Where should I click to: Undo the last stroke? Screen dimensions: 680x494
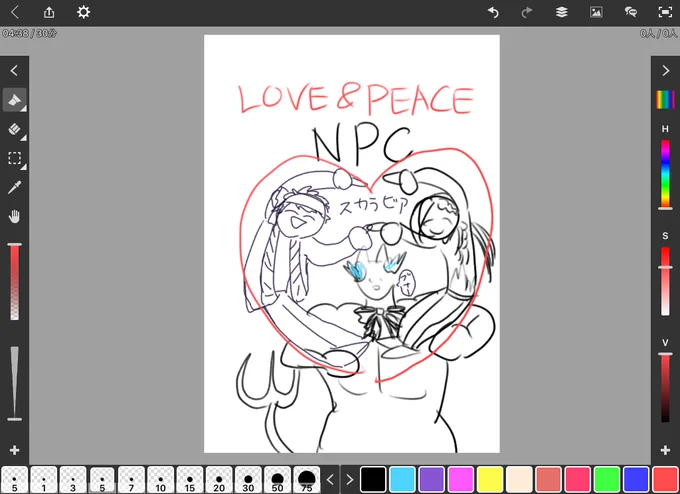pos(493,12)
